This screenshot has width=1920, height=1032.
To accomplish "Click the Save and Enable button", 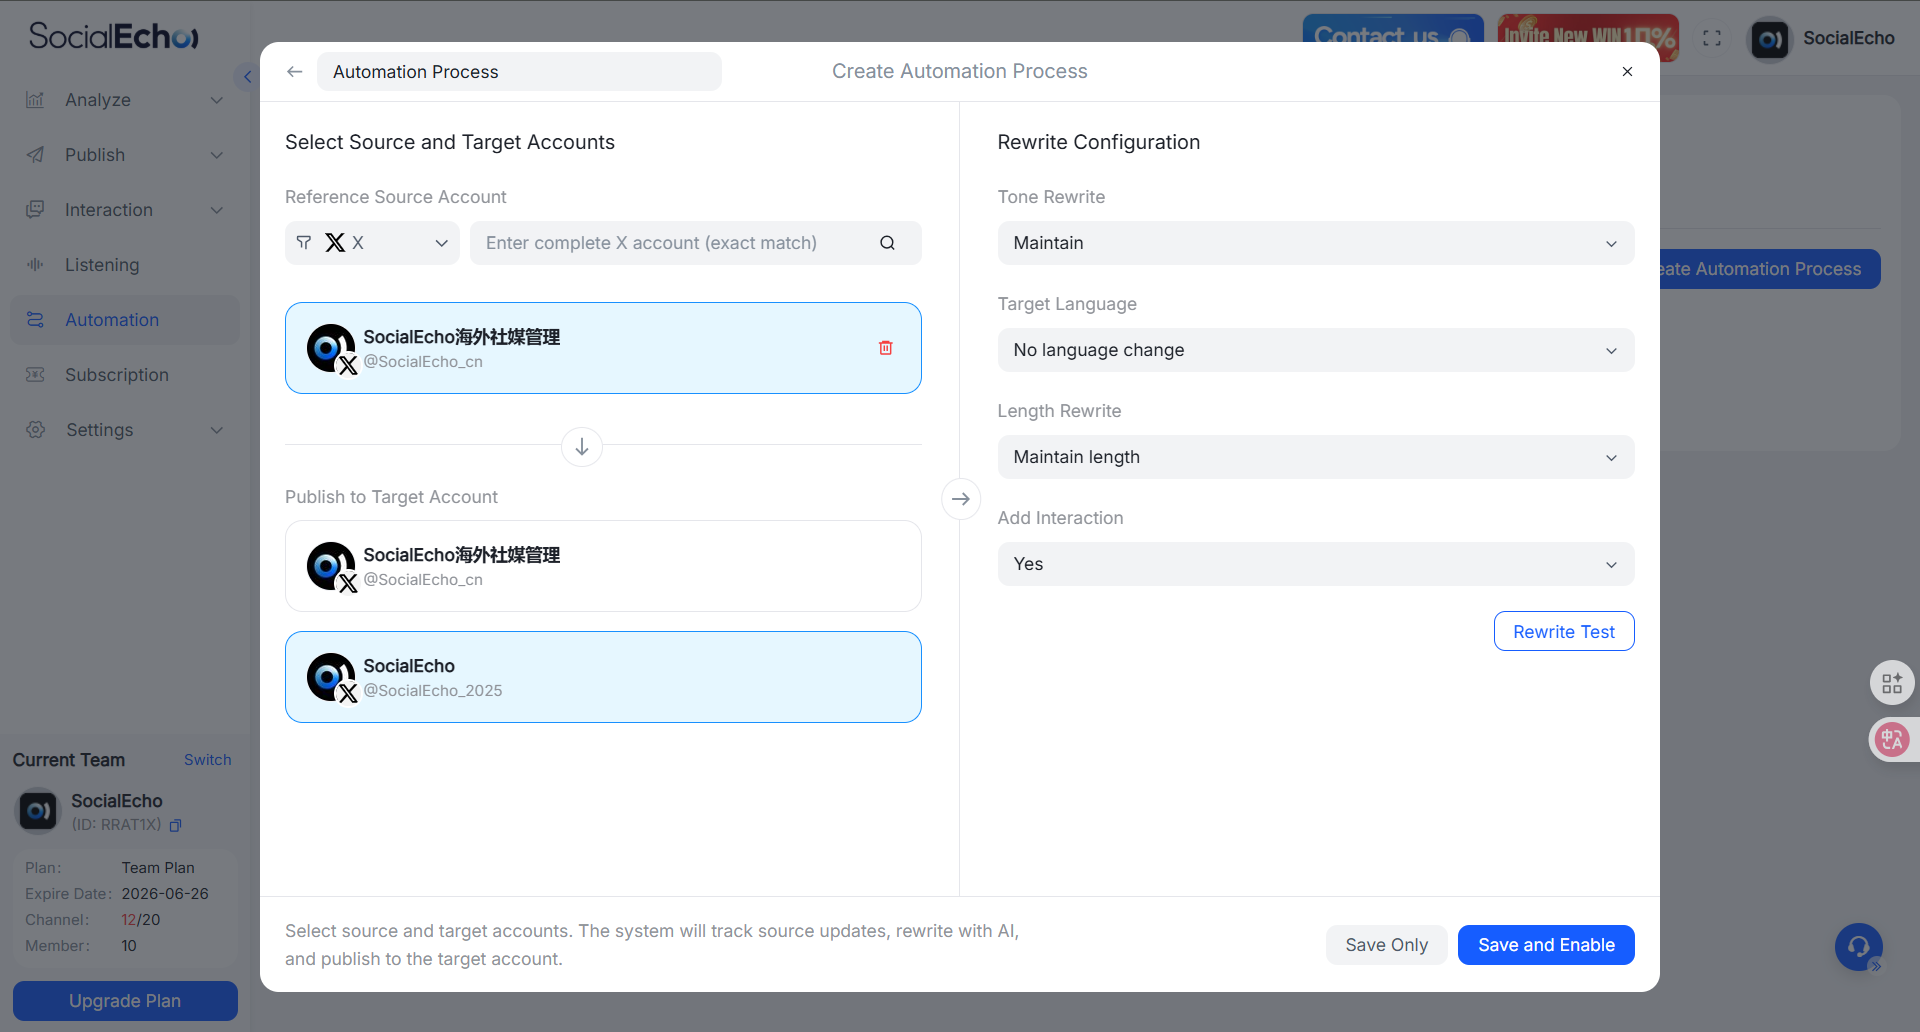I will click(1545, 944).
